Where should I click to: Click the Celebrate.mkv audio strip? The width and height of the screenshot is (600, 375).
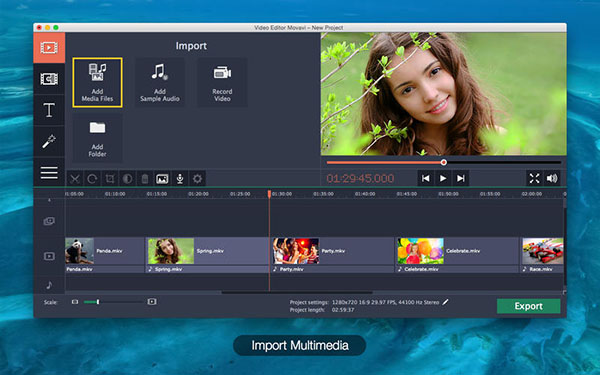457,269
